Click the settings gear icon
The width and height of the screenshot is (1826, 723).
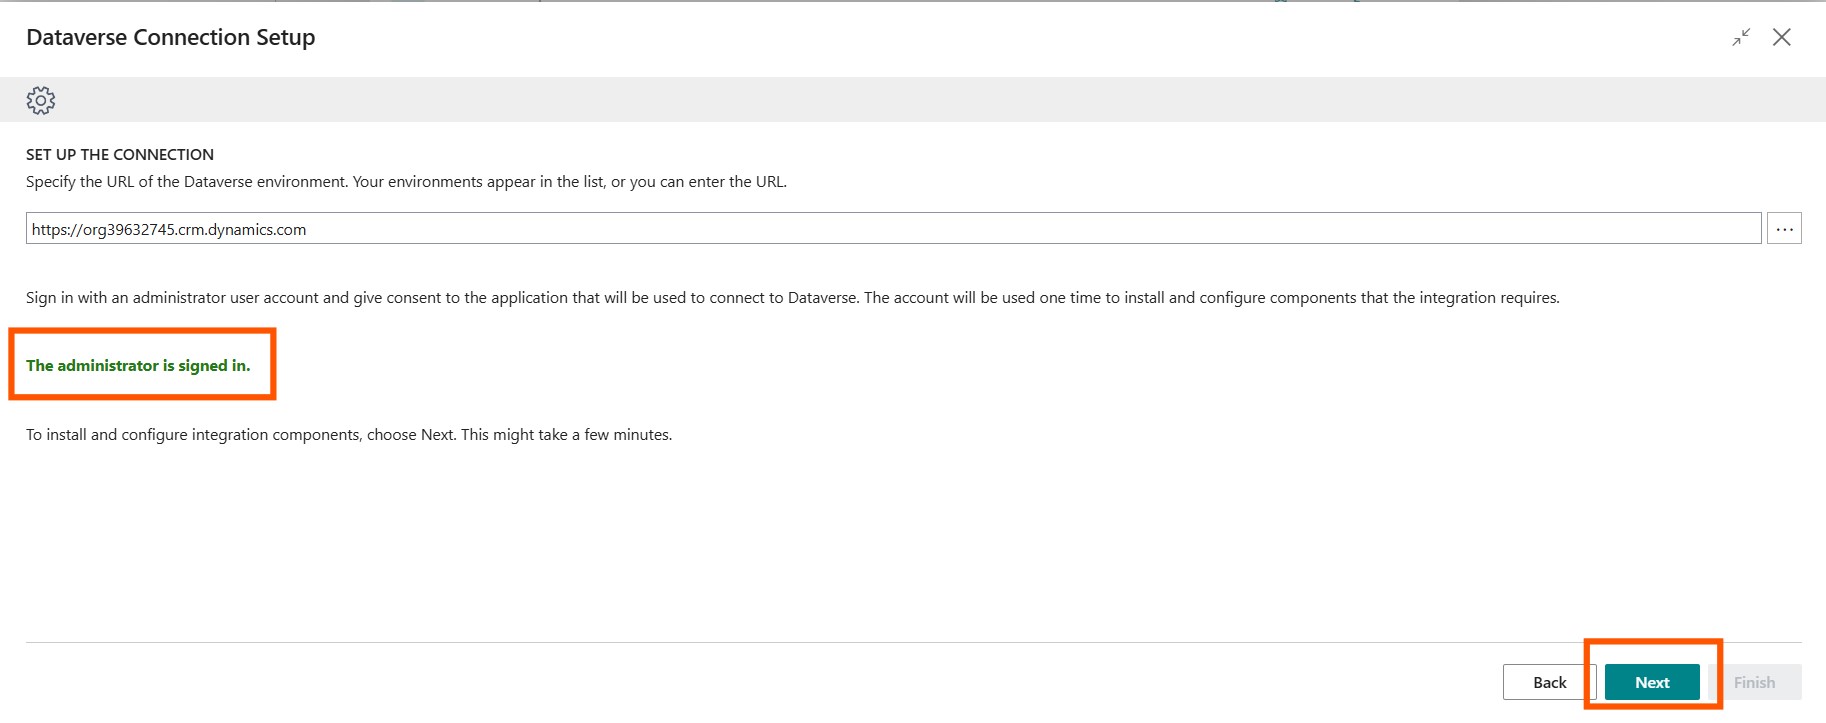pyautogui.click(x=41, y=100)
